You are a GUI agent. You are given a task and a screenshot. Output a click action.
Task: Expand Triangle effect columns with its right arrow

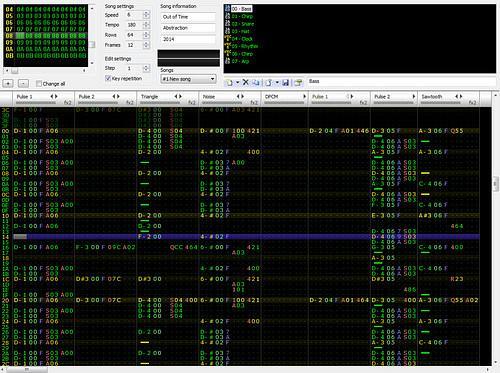[x=181, y=96]
